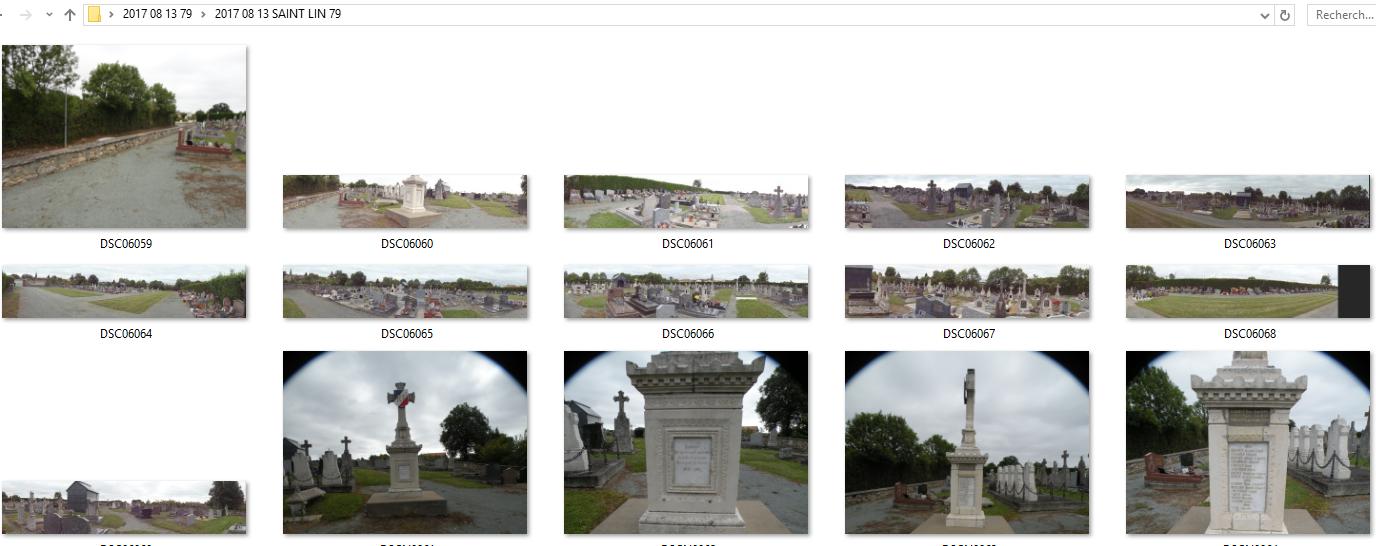Select panorama thumbnail DSC06061

(x=686, y=202)
